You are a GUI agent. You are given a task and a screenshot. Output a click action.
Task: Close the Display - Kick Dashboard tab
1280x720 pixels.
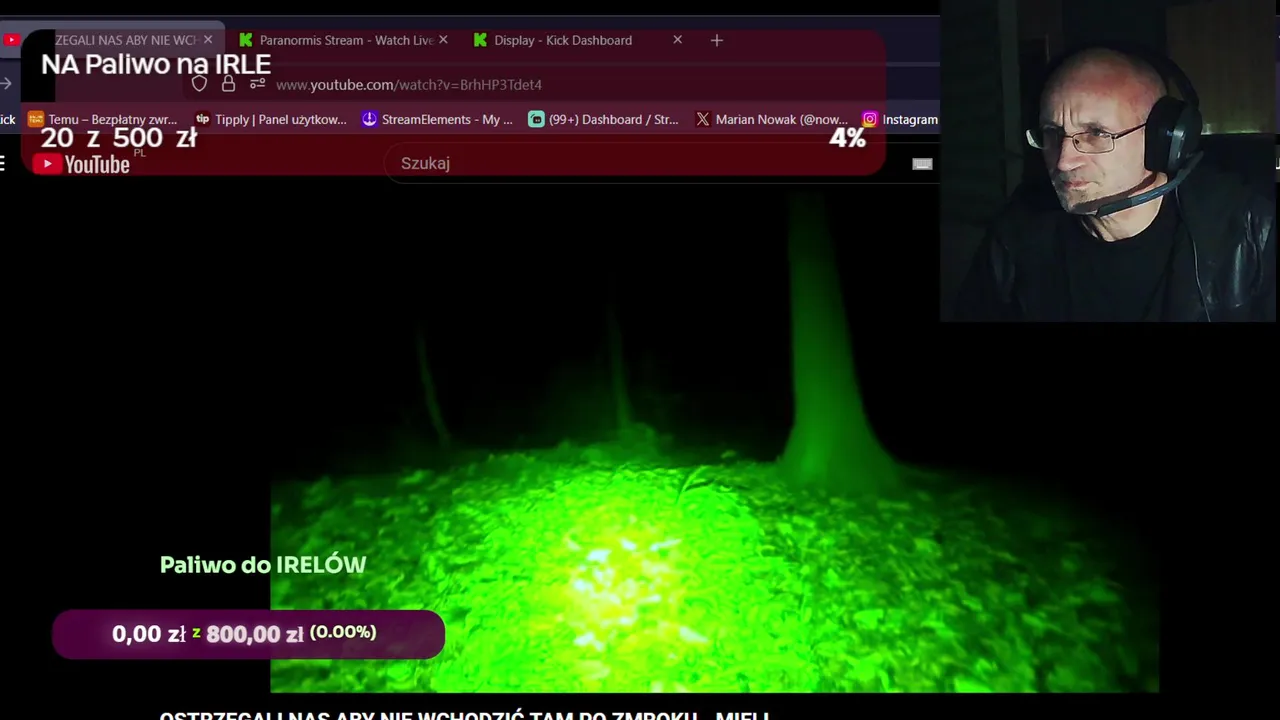(x=677, y=40)
